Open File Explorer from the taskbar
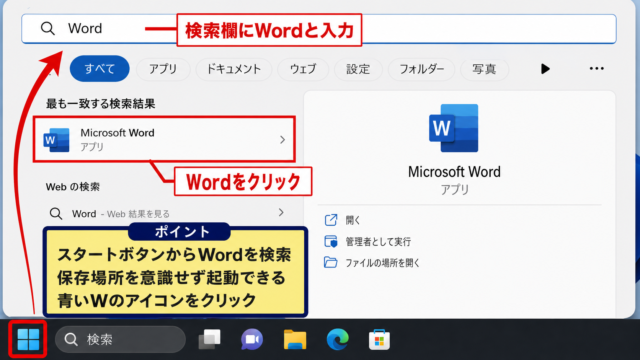The height and width of the screenshot is (360, 640). tap(295, 339)
